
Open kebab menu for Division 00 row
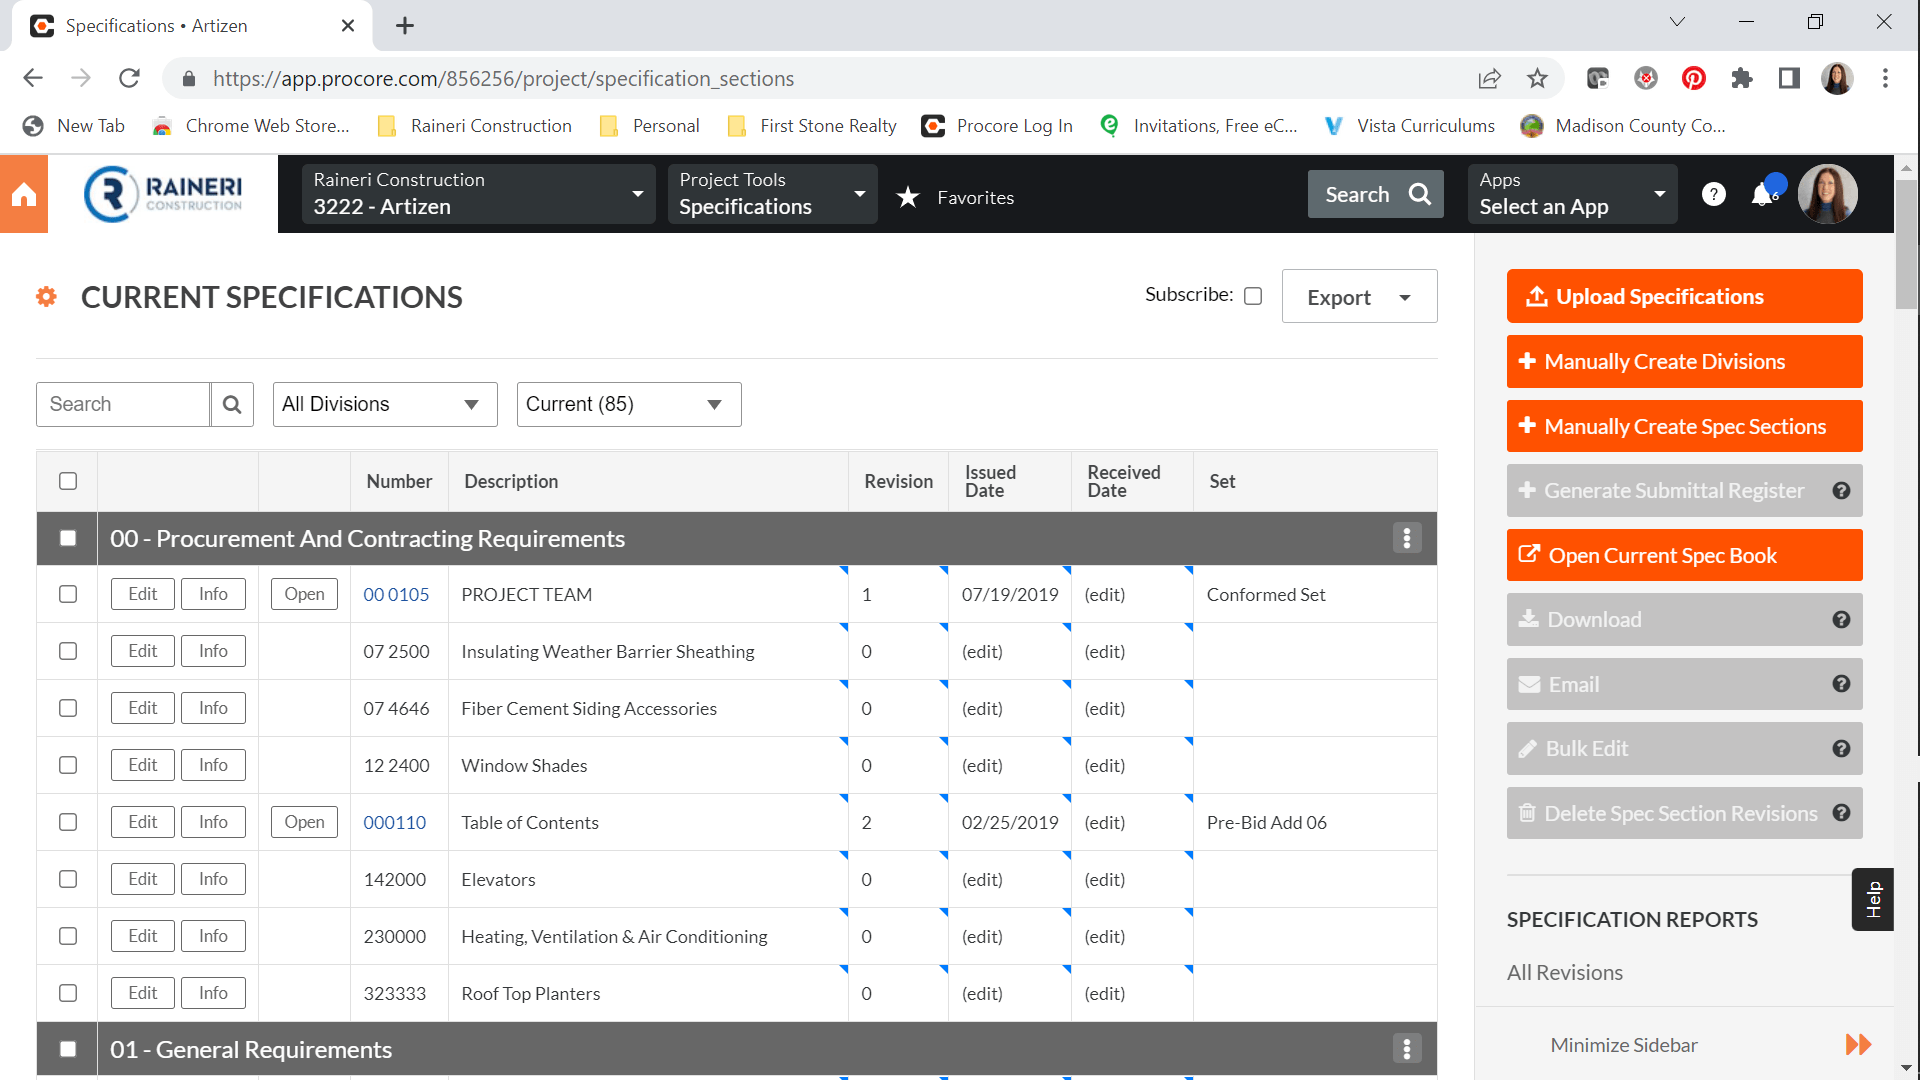(1406, 539)
